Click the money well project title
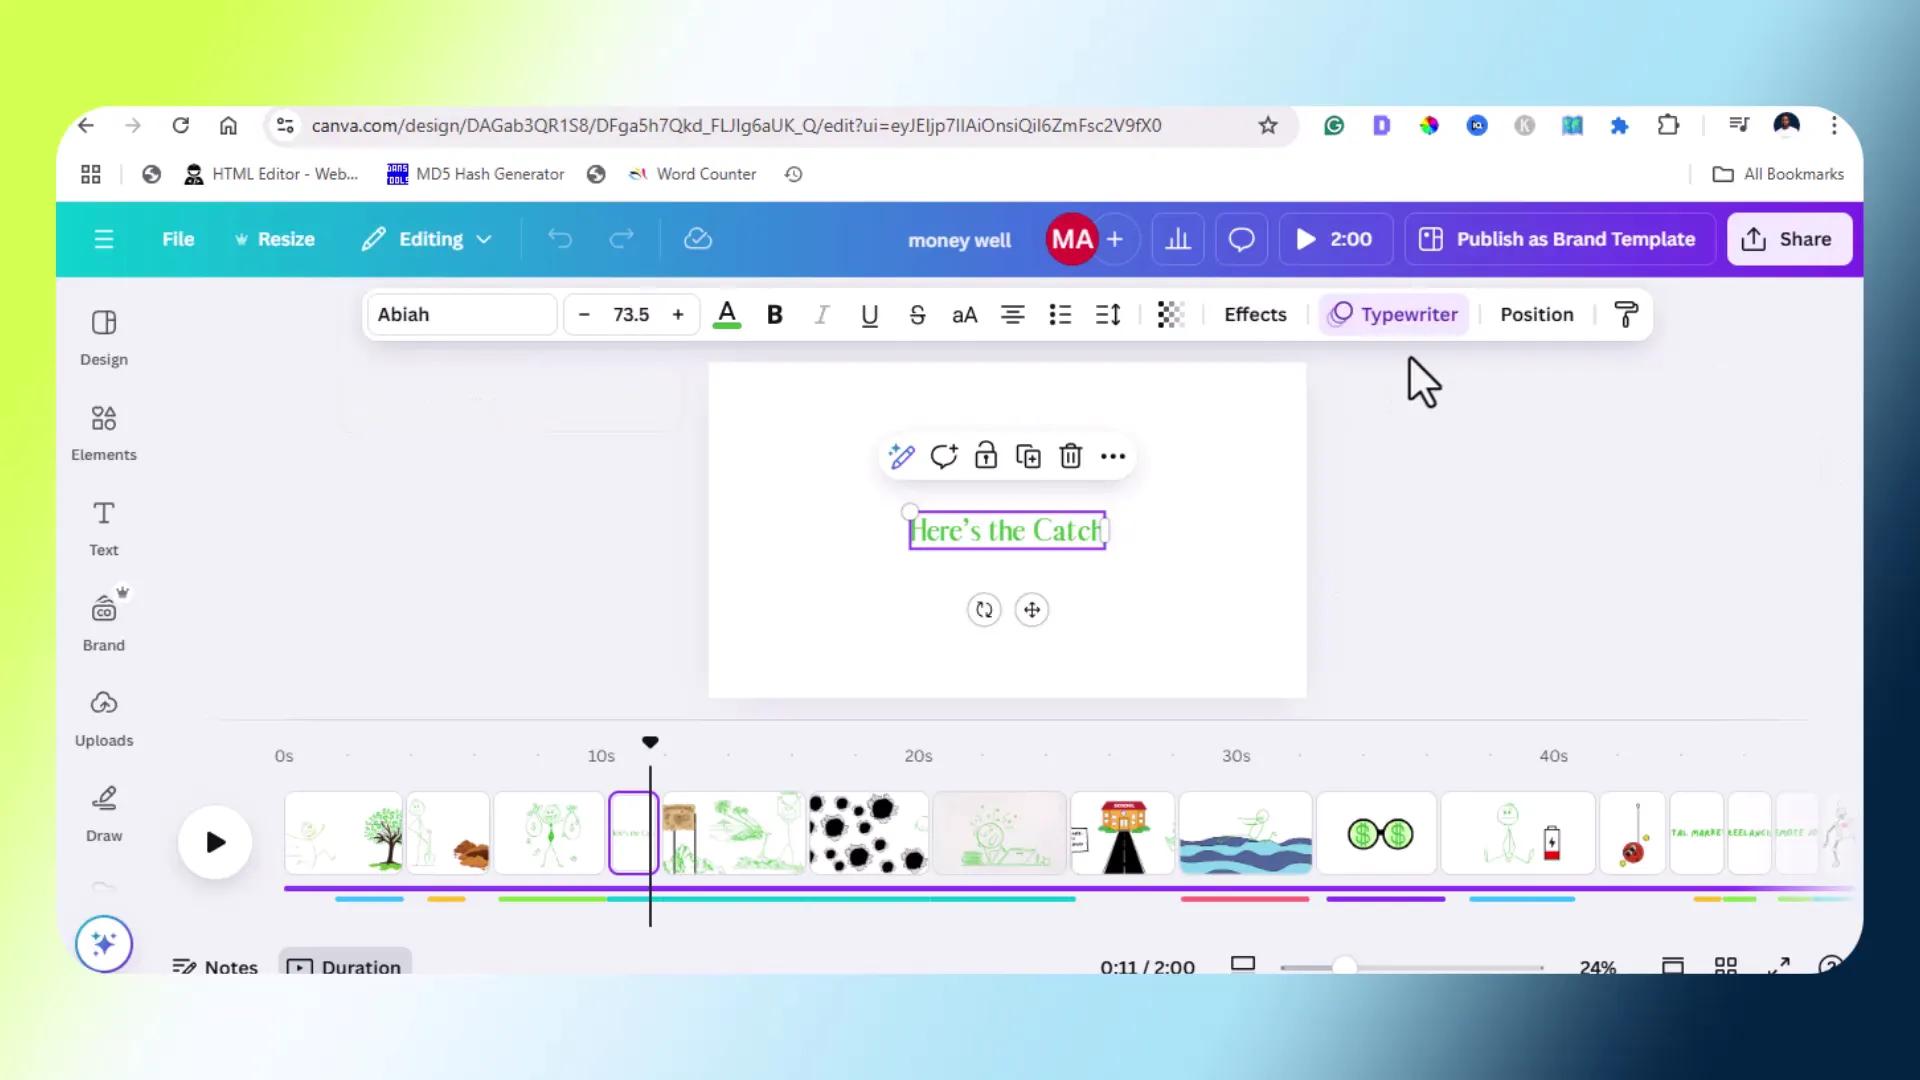 959,240
